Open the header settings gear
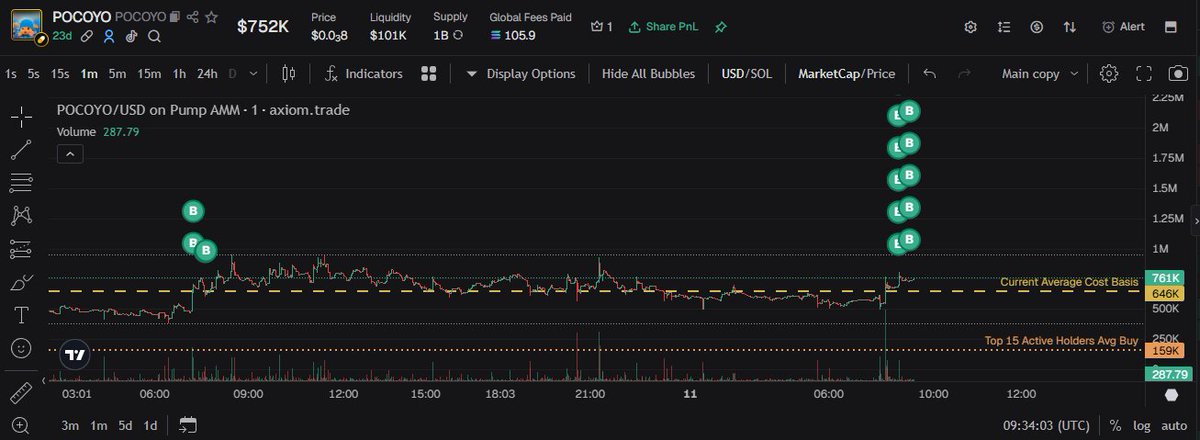This screenshot has width=1200, height=440. 970,27
